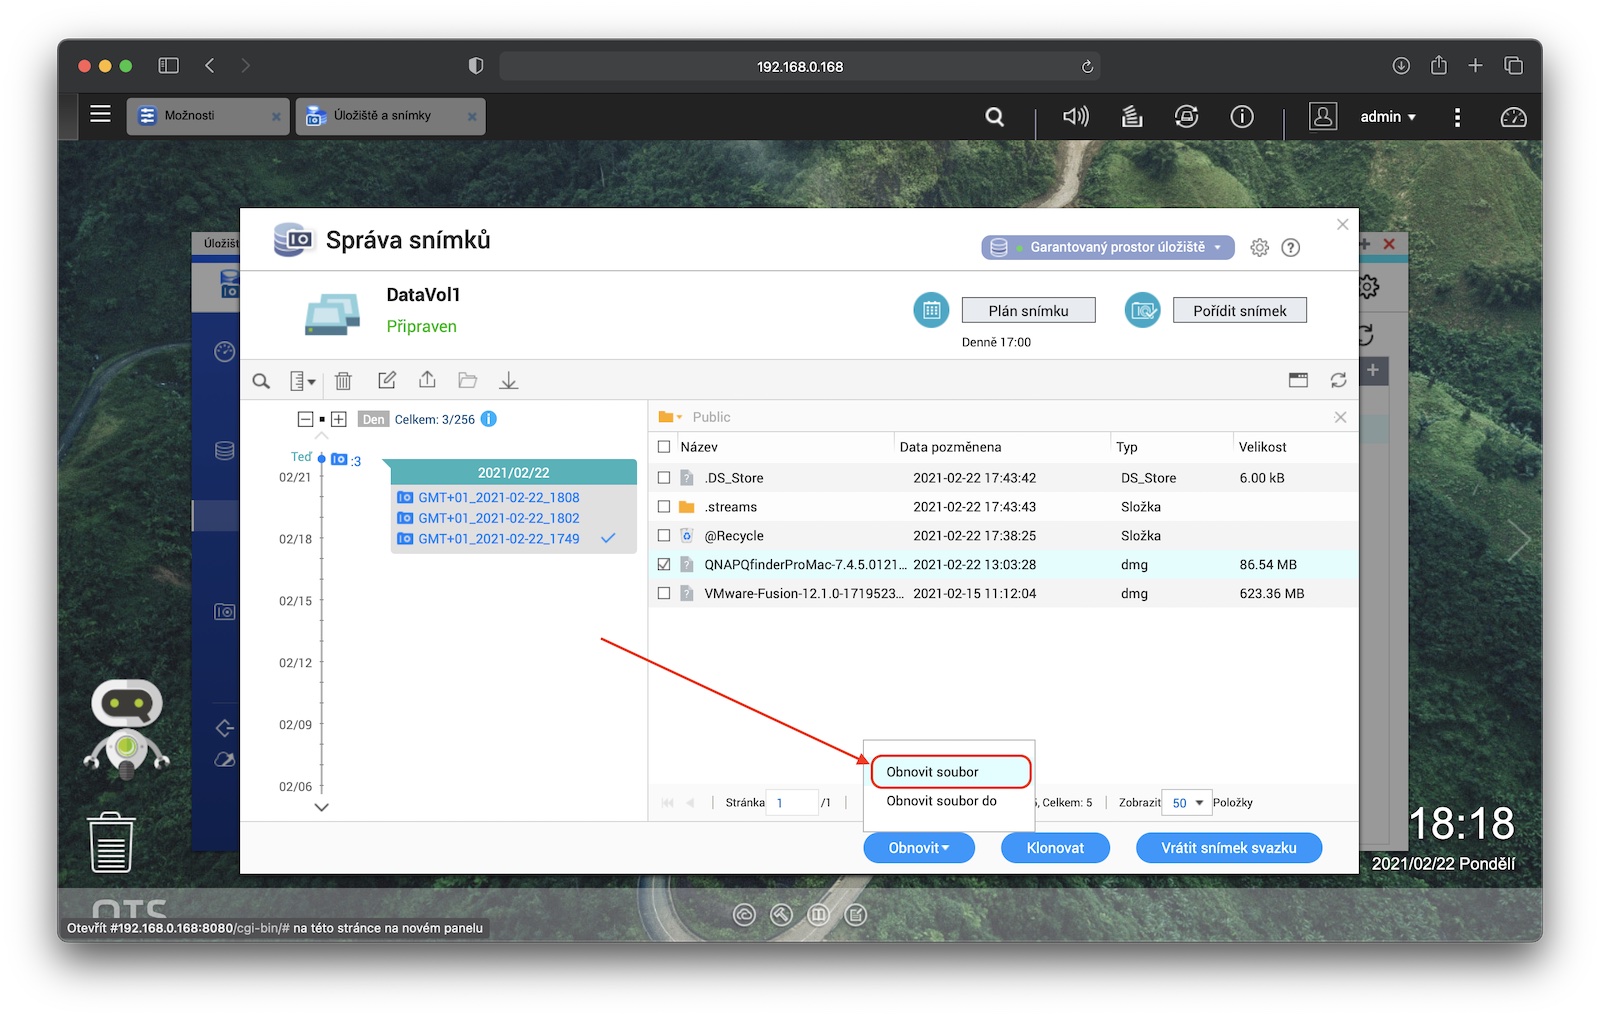Choose Obnovit soubor menu entry
The width and height of the screenshot is (1600, 1018).
[x=950, y=772]
